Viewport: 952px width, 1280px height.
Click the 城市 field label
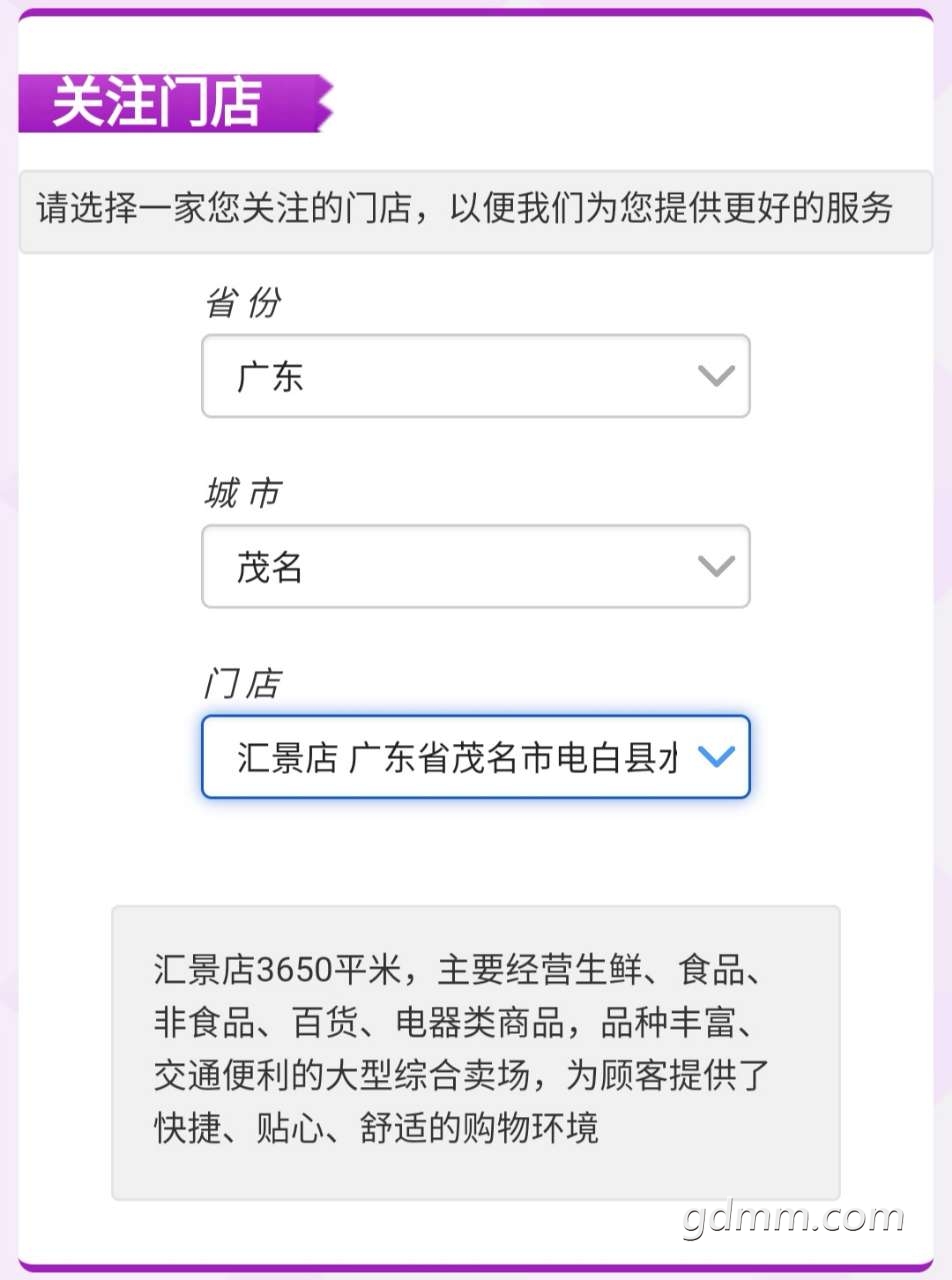[243, 494]
